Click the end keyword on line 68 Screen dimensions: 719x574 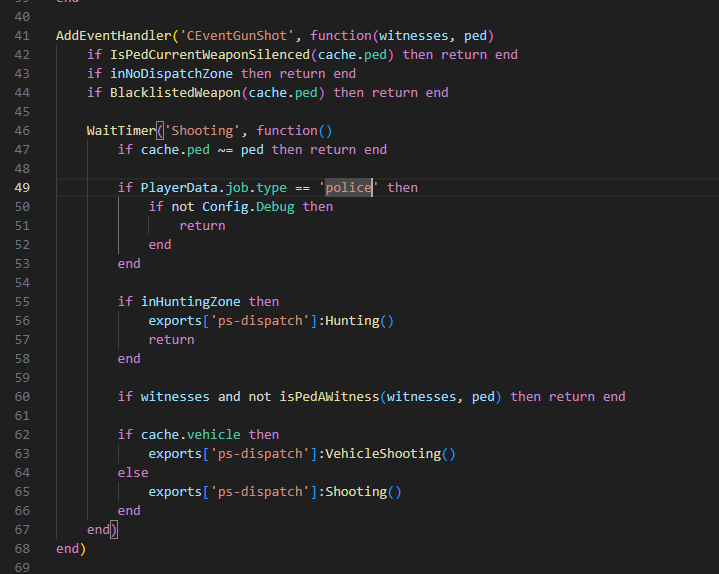67,549
